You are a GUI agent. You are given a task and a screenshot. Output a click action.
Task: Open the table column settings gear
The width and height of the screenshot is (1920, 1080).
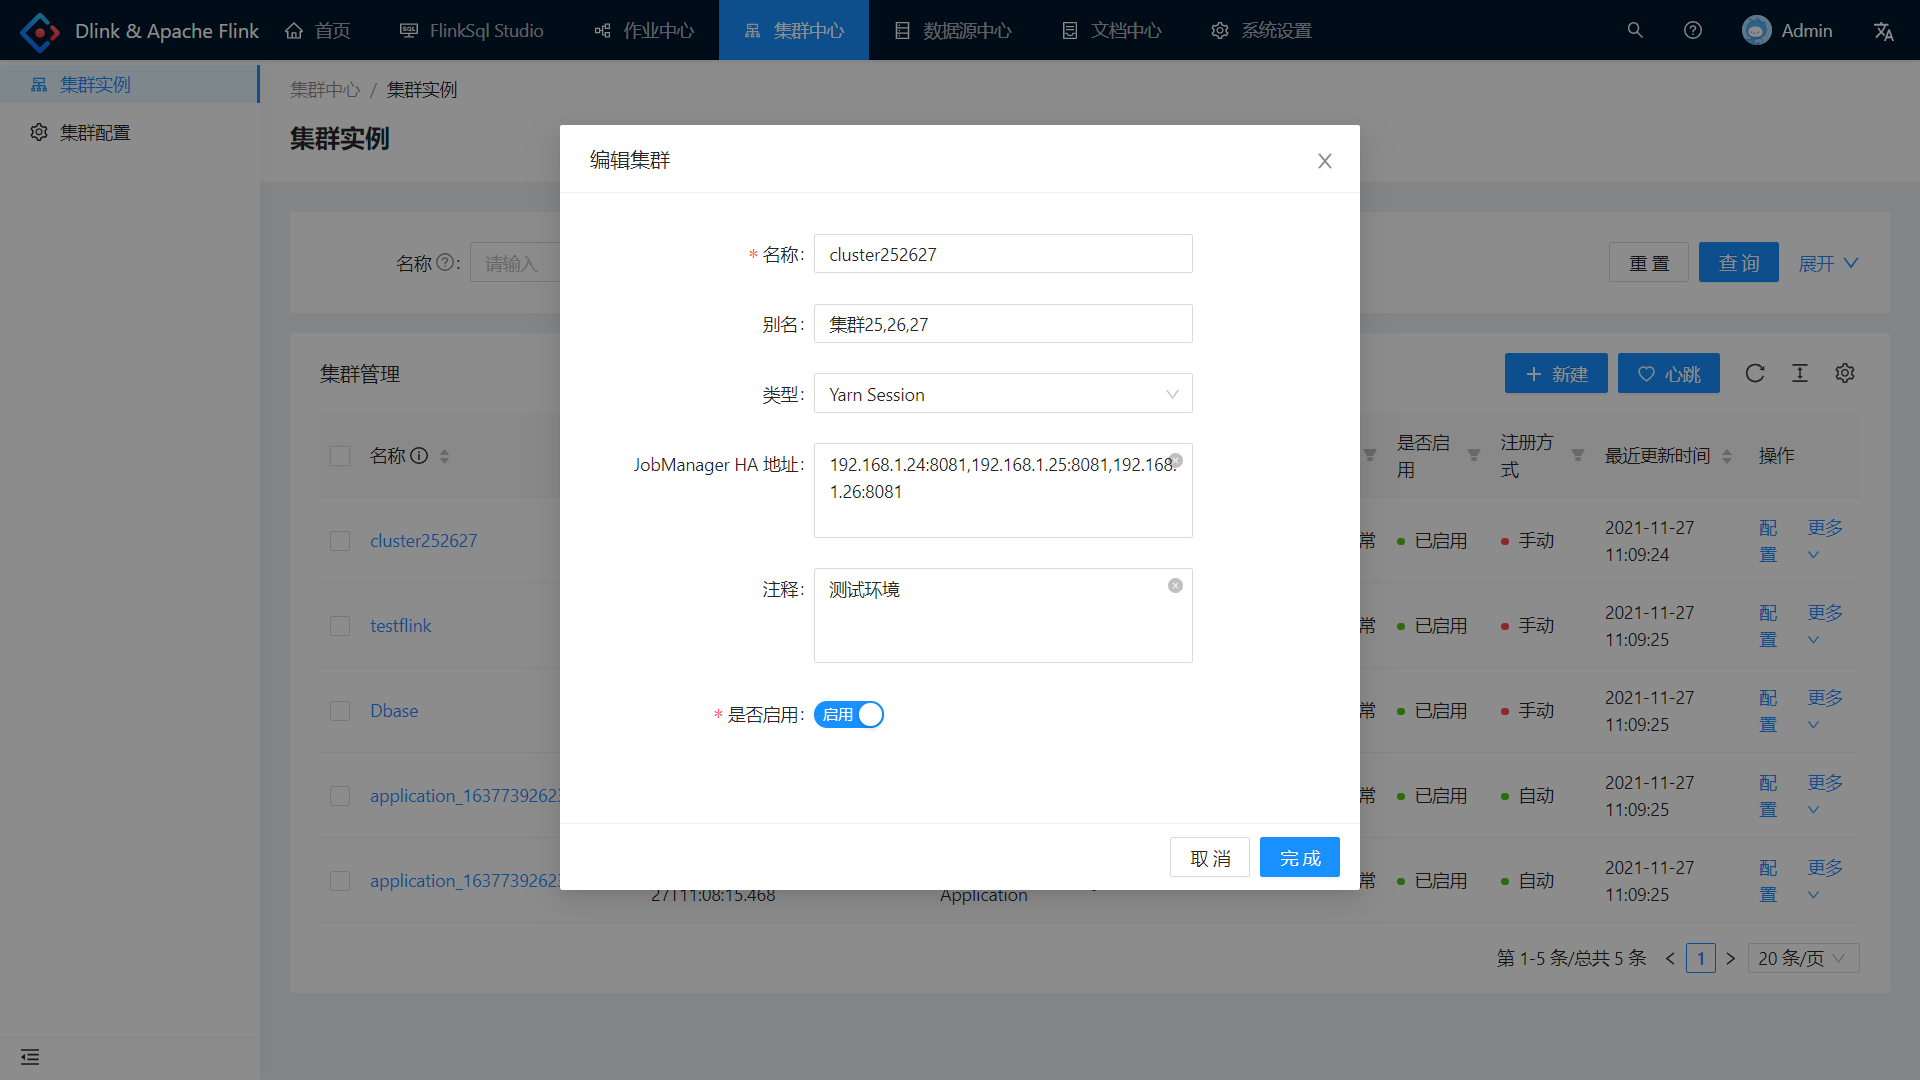pos(1845,373)
